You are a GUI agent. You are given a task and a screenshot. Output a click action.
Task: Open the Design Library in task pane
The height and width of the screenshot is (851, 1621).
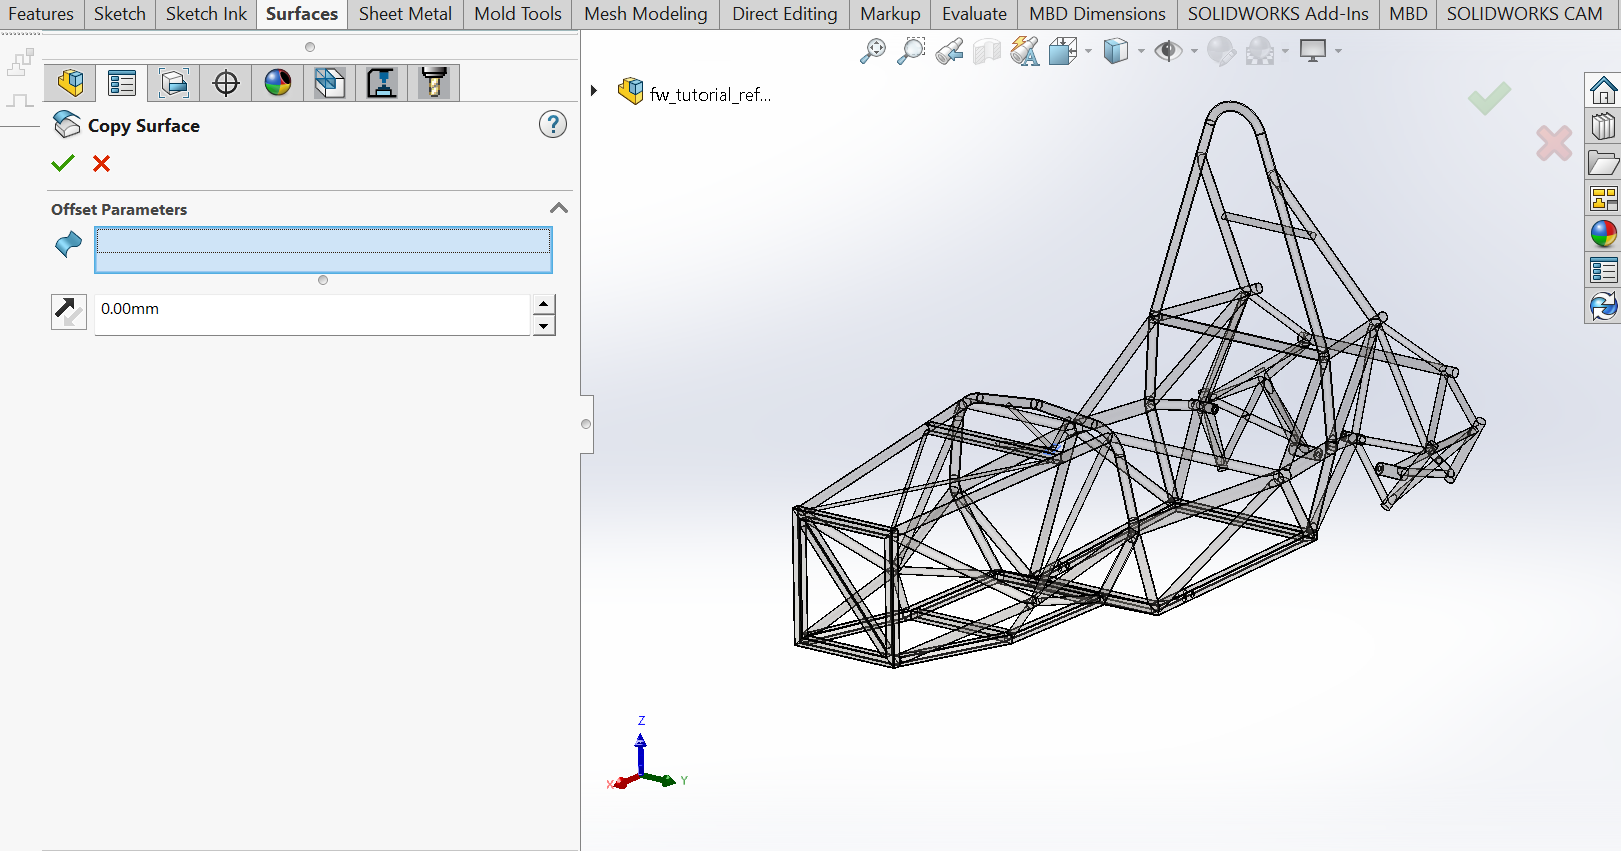pyautogui.click(x=1603, y=127)
